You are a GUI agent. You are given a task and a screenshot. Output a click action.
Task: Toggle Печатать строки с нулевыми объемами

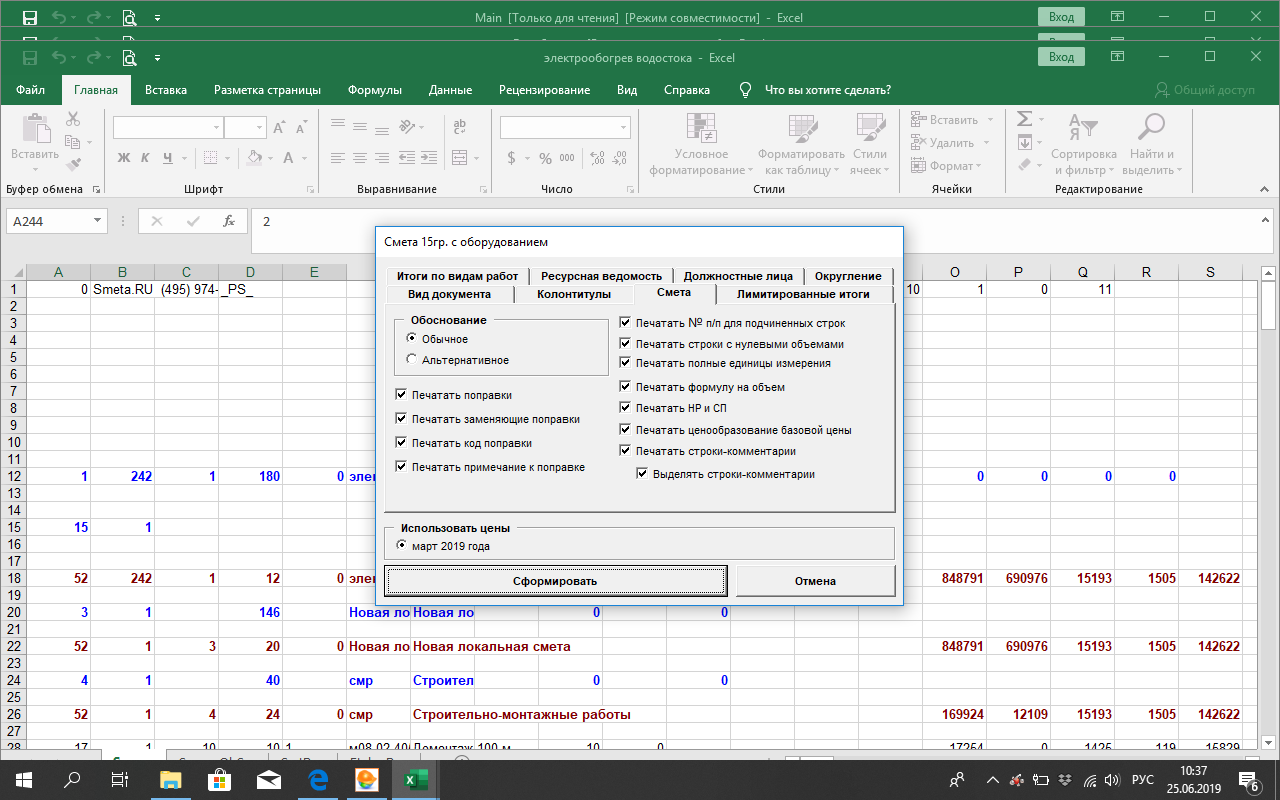tap(625, 343)
